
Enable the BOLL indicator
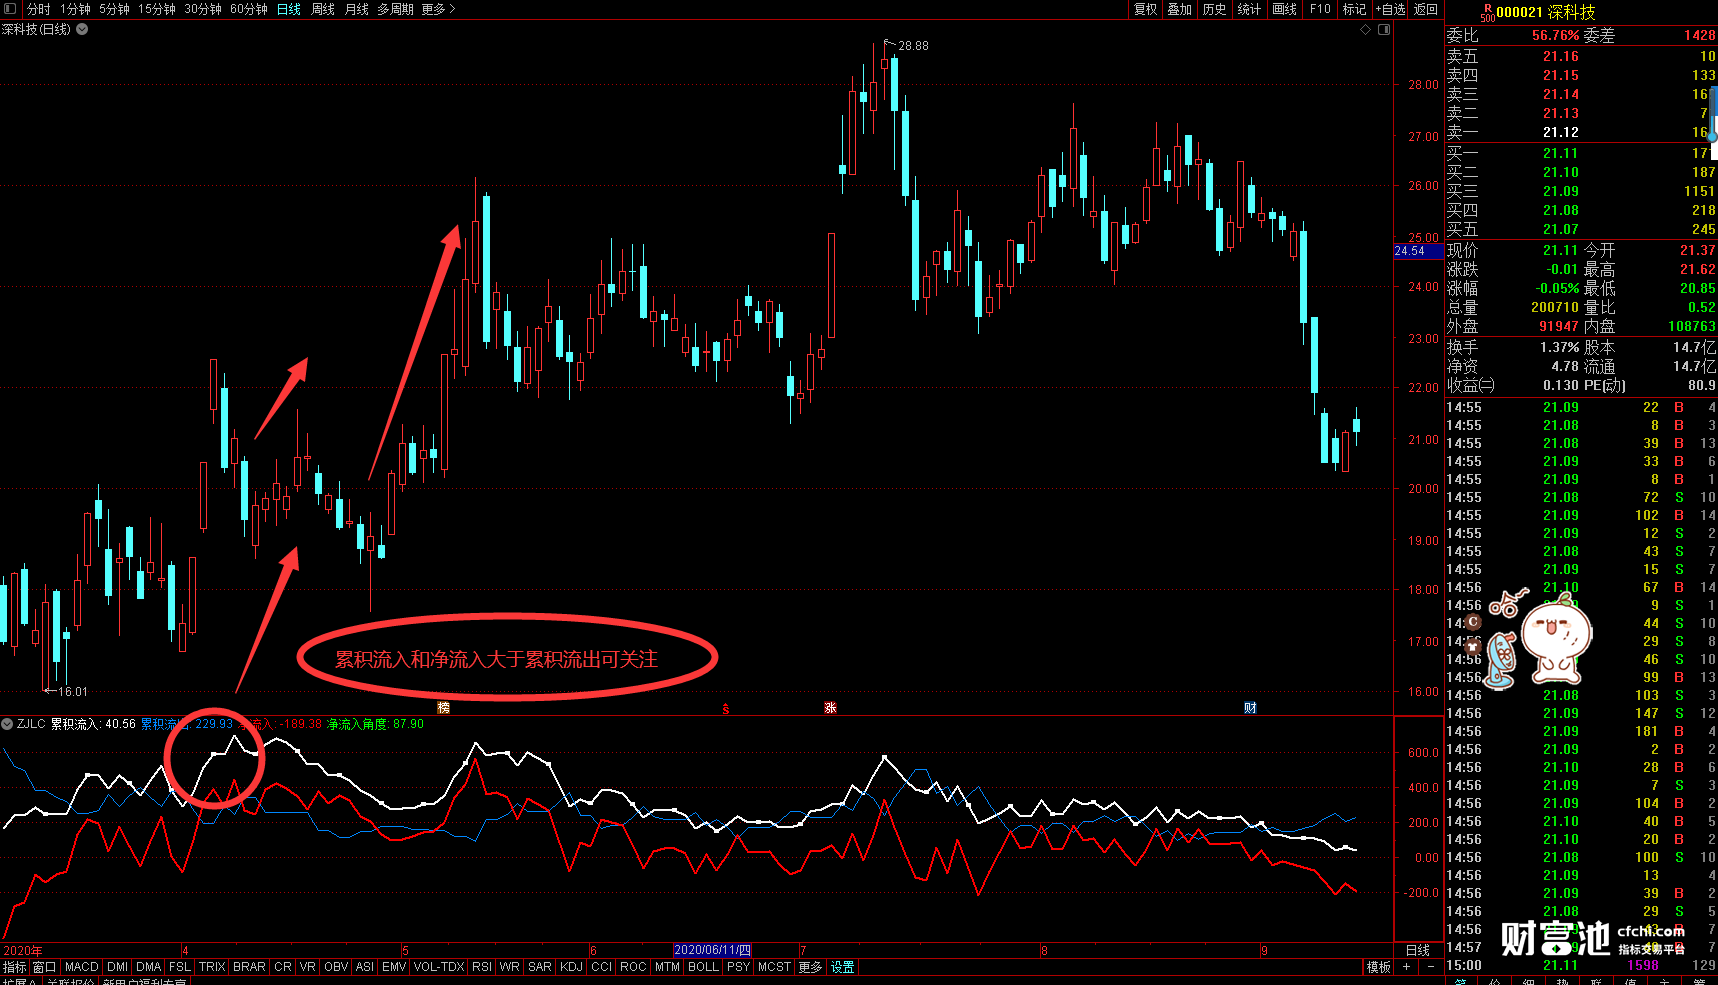pos(703,967)
